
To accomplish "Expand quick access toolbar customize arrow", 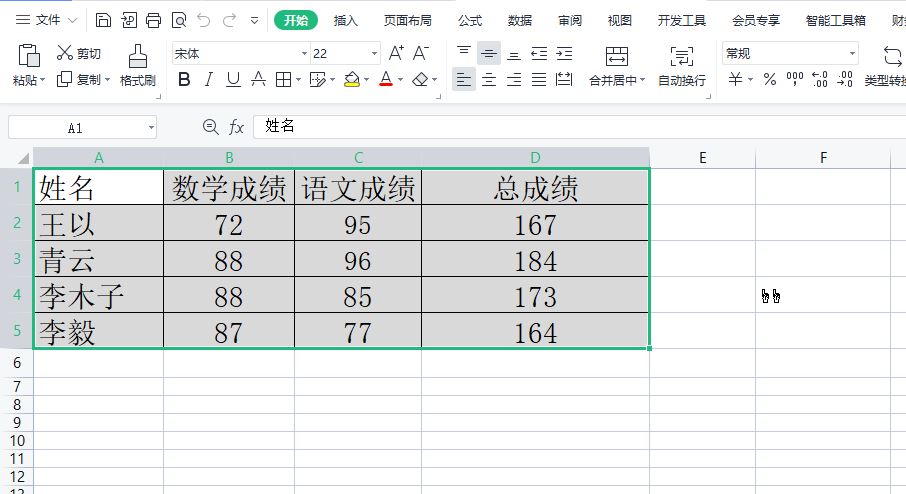I will pos(254,21).
